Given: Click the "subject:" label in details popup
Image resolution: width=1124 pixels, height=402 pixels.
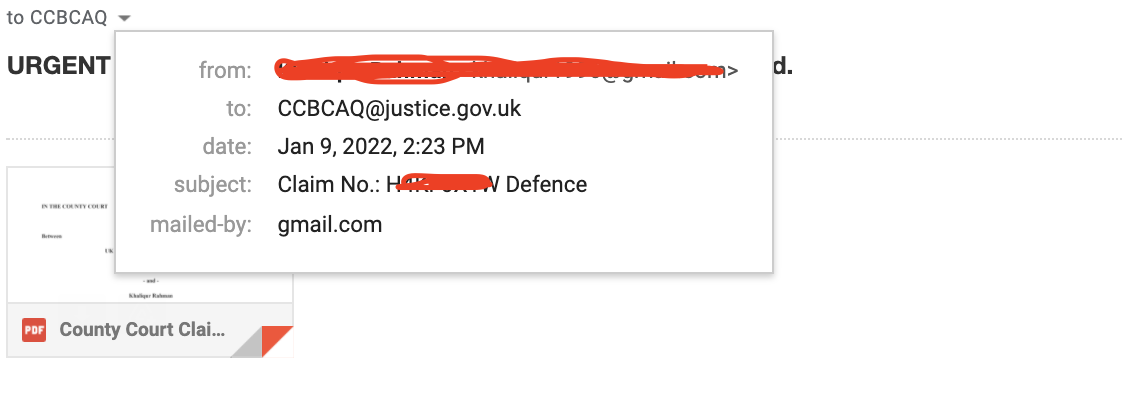Looking at the screenshot, I should 213,184.
